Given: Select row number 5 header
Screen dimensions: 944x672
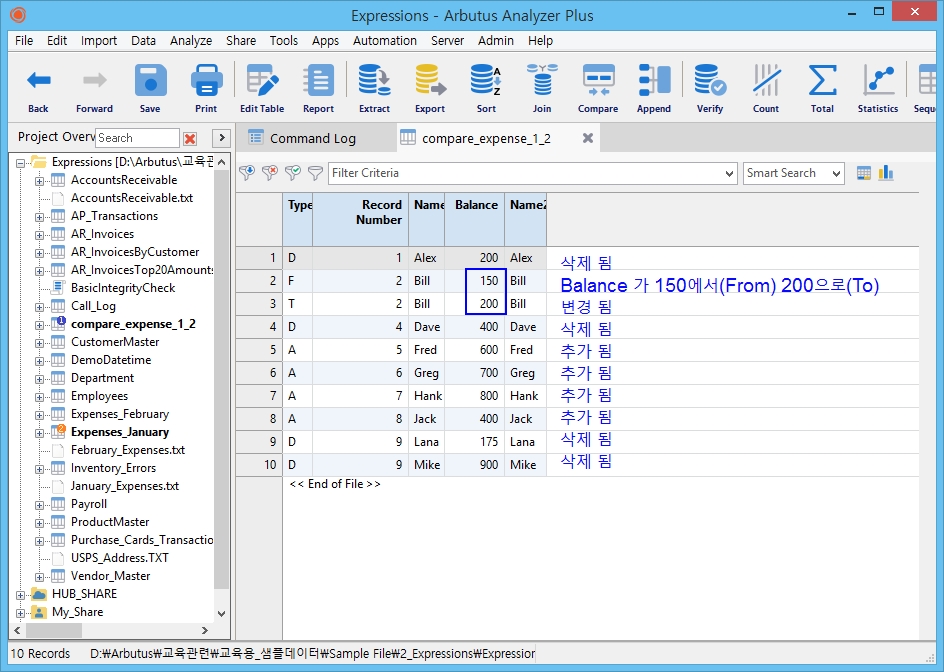Looking at the screenshot, I should pos(259,350).
